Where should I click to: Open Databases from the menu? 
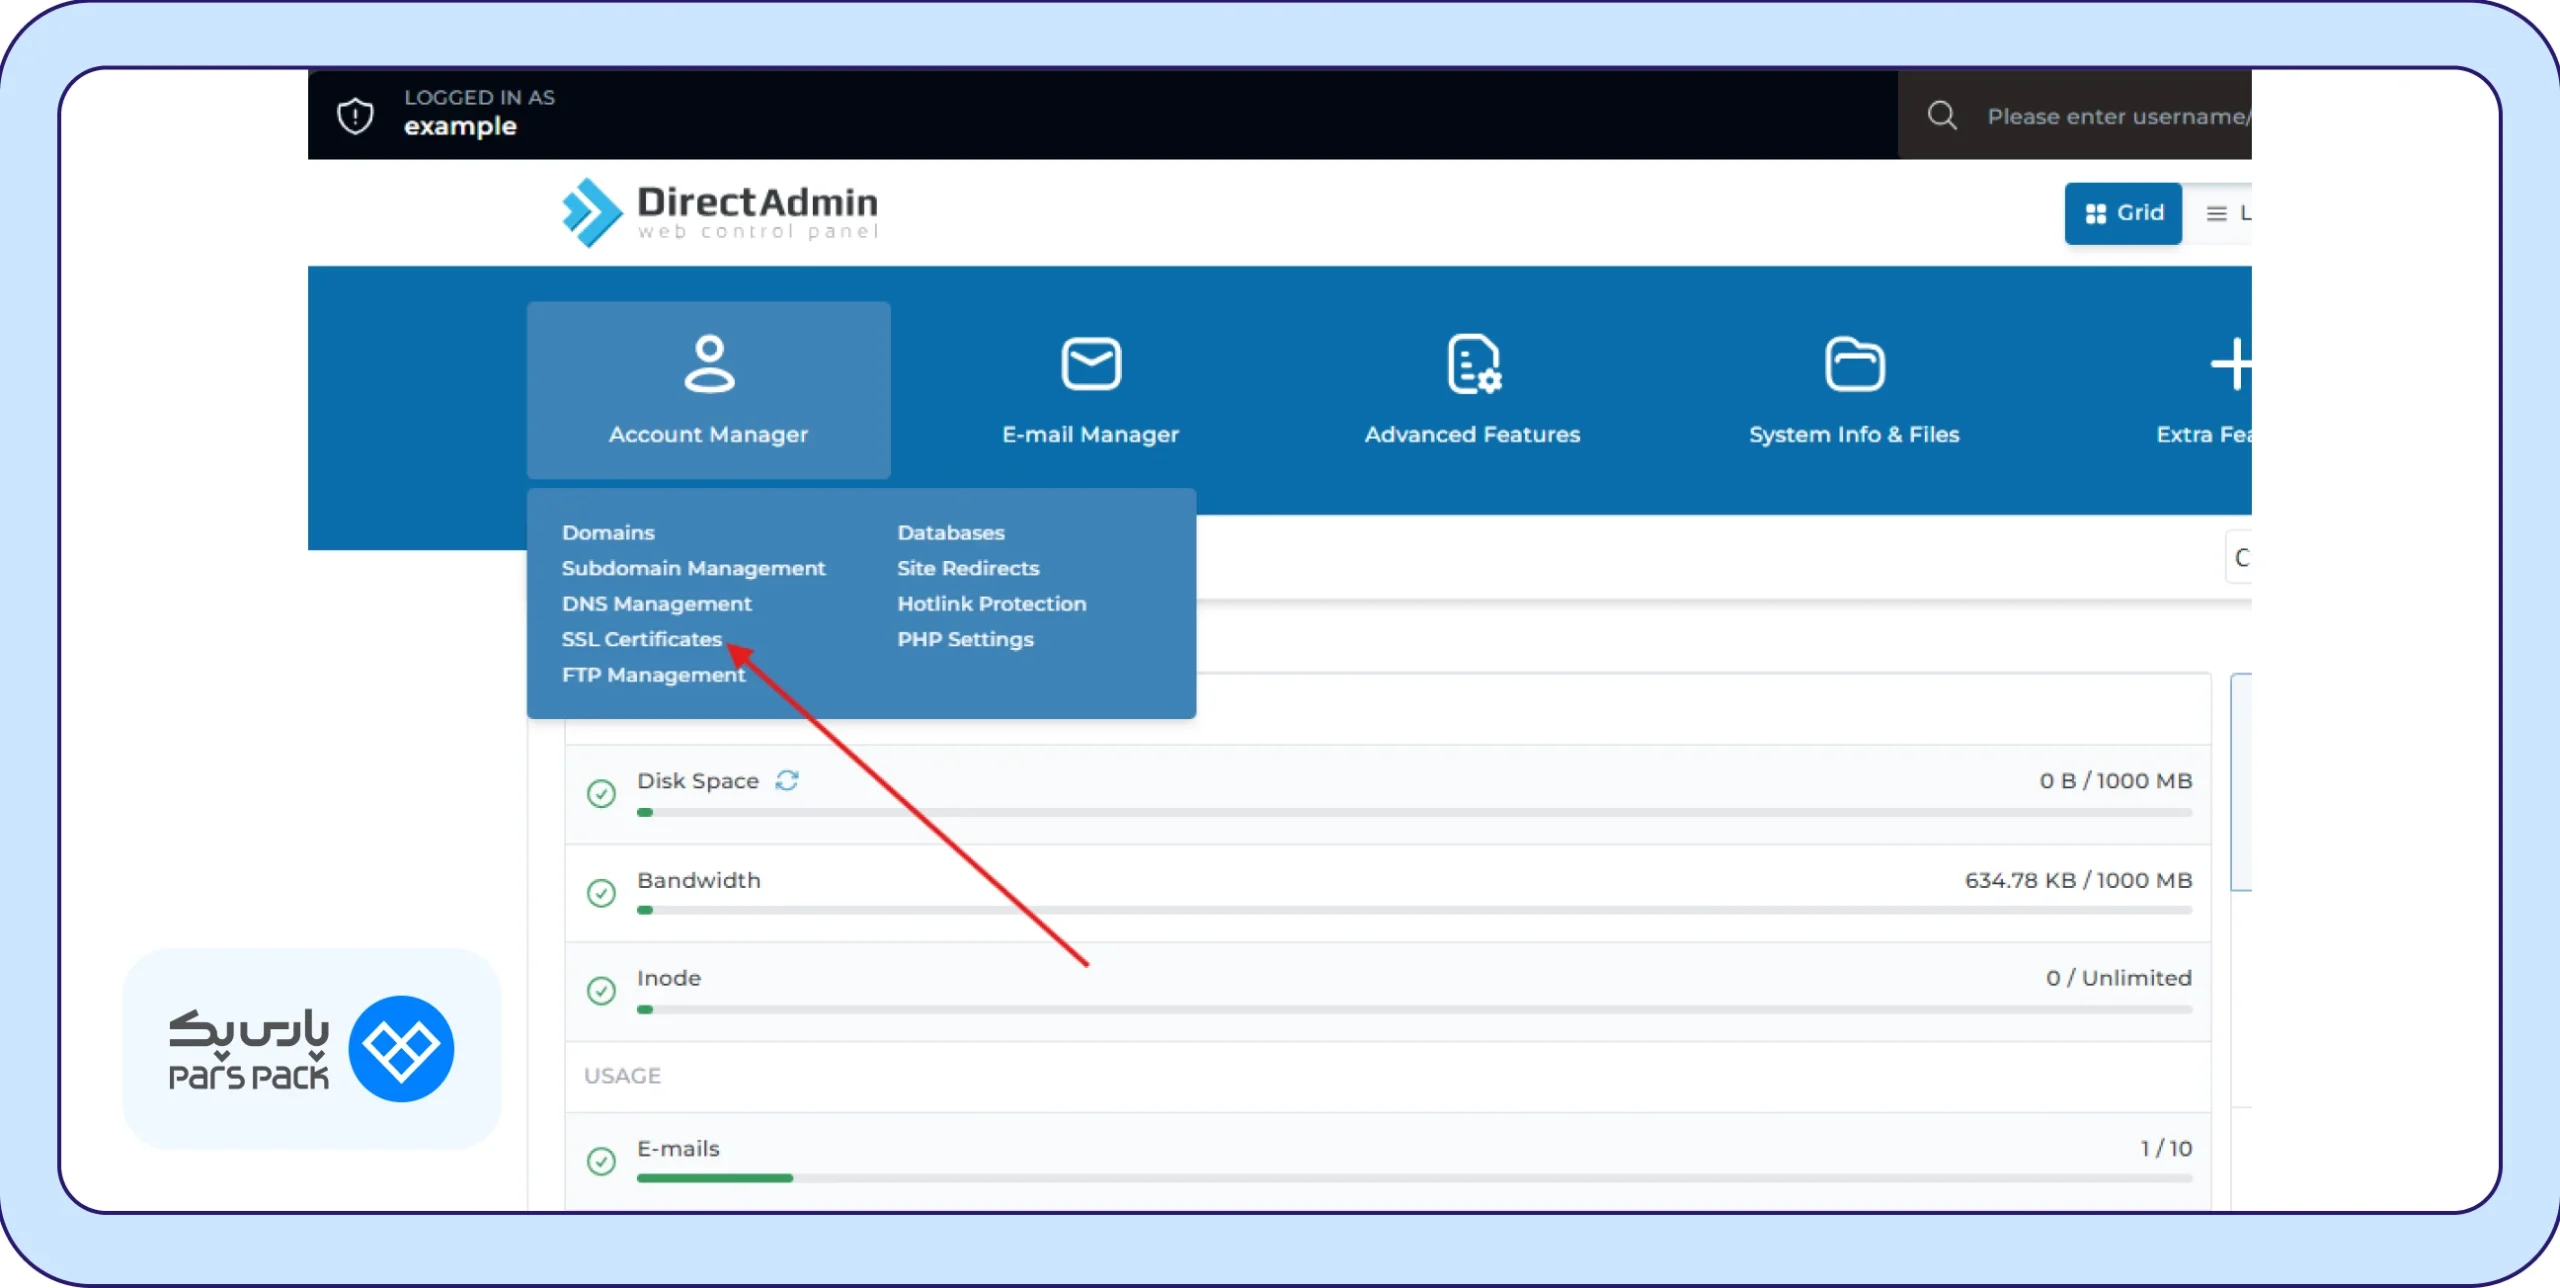click(x=950, y=532)
